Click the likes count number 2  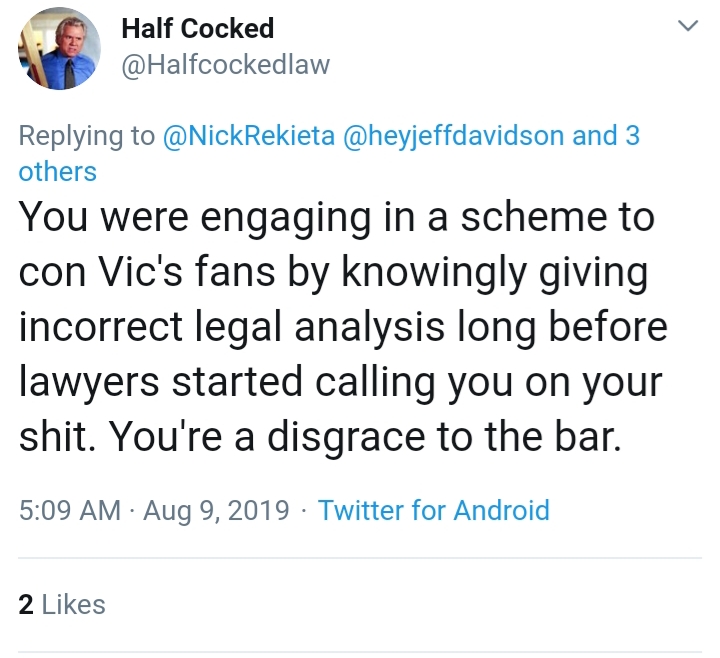coord(26,605)
